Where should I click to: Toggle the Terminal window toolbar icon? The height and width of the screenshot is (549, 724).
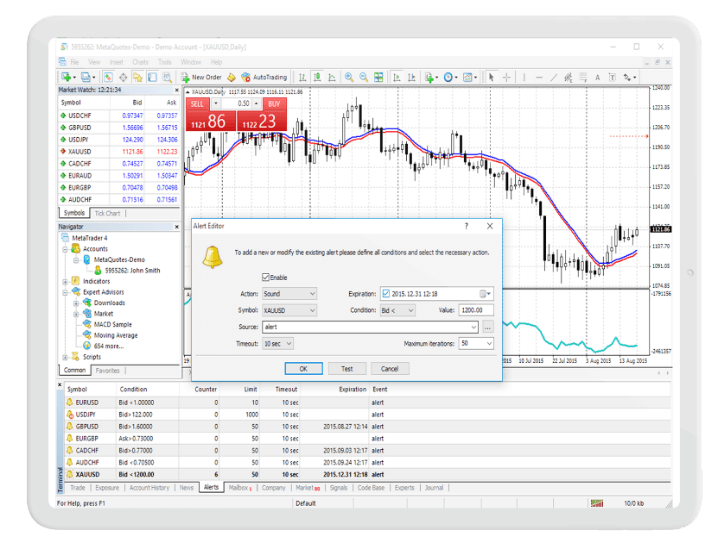coord(152,77)
